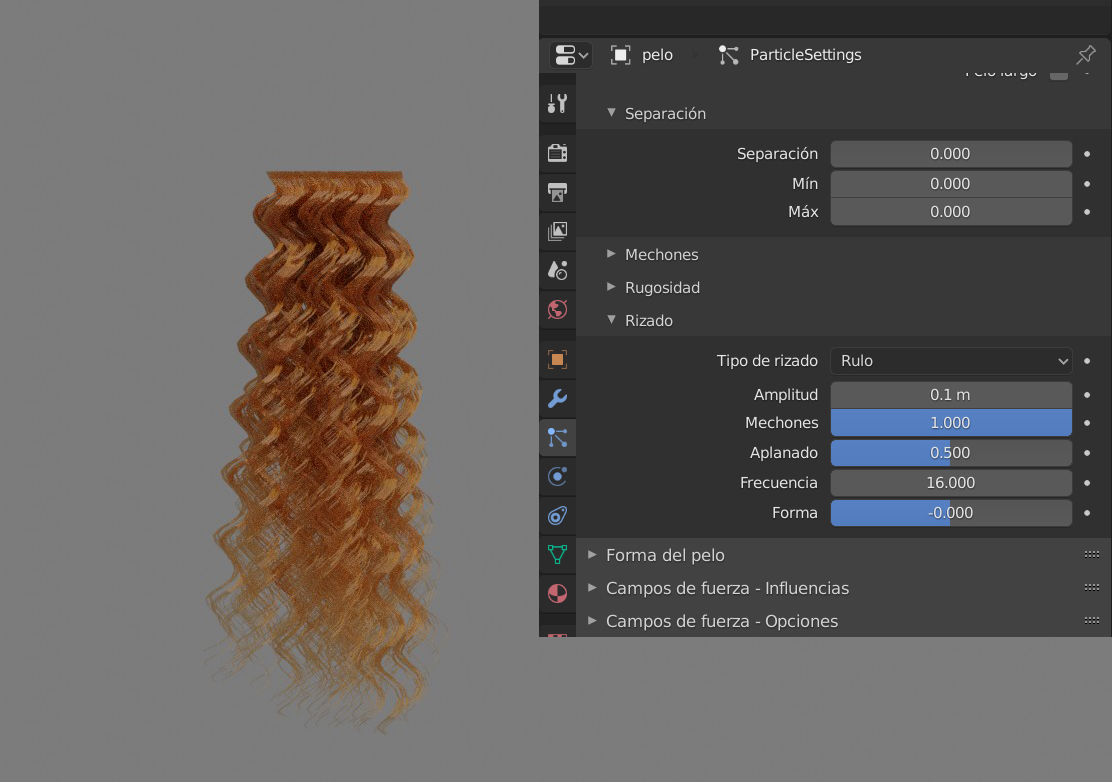
Task: Click the Separación value field
Action: click(951, 154)
